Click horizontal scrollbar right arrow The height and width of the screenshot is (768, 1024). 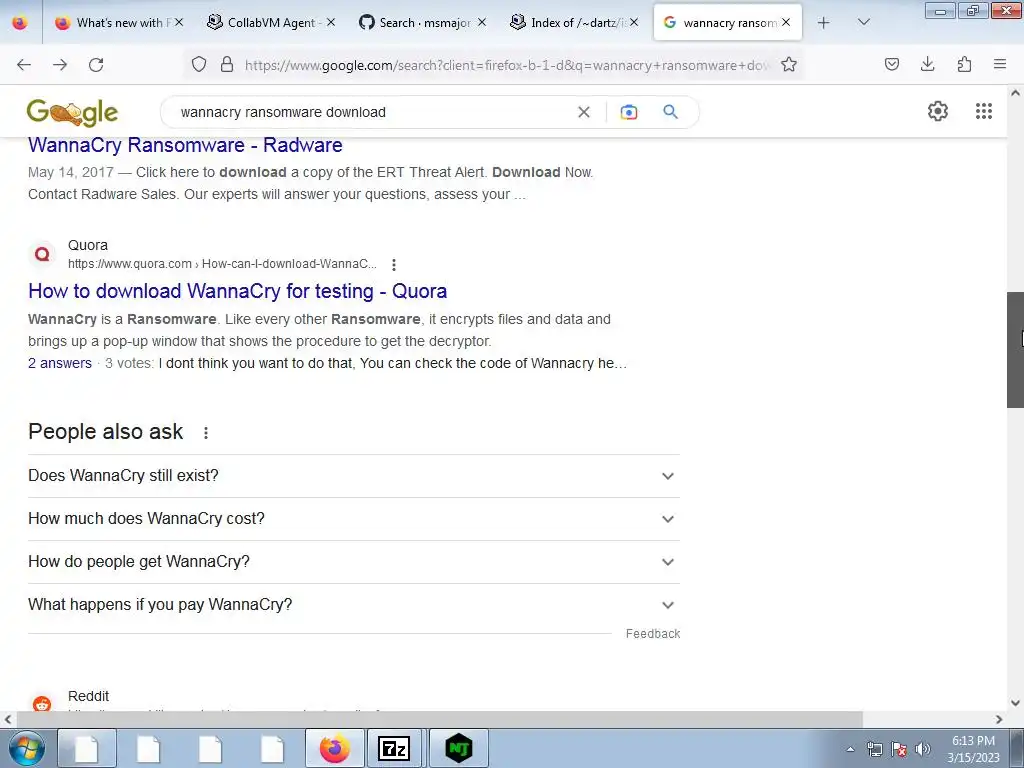(x=999, y=719)
